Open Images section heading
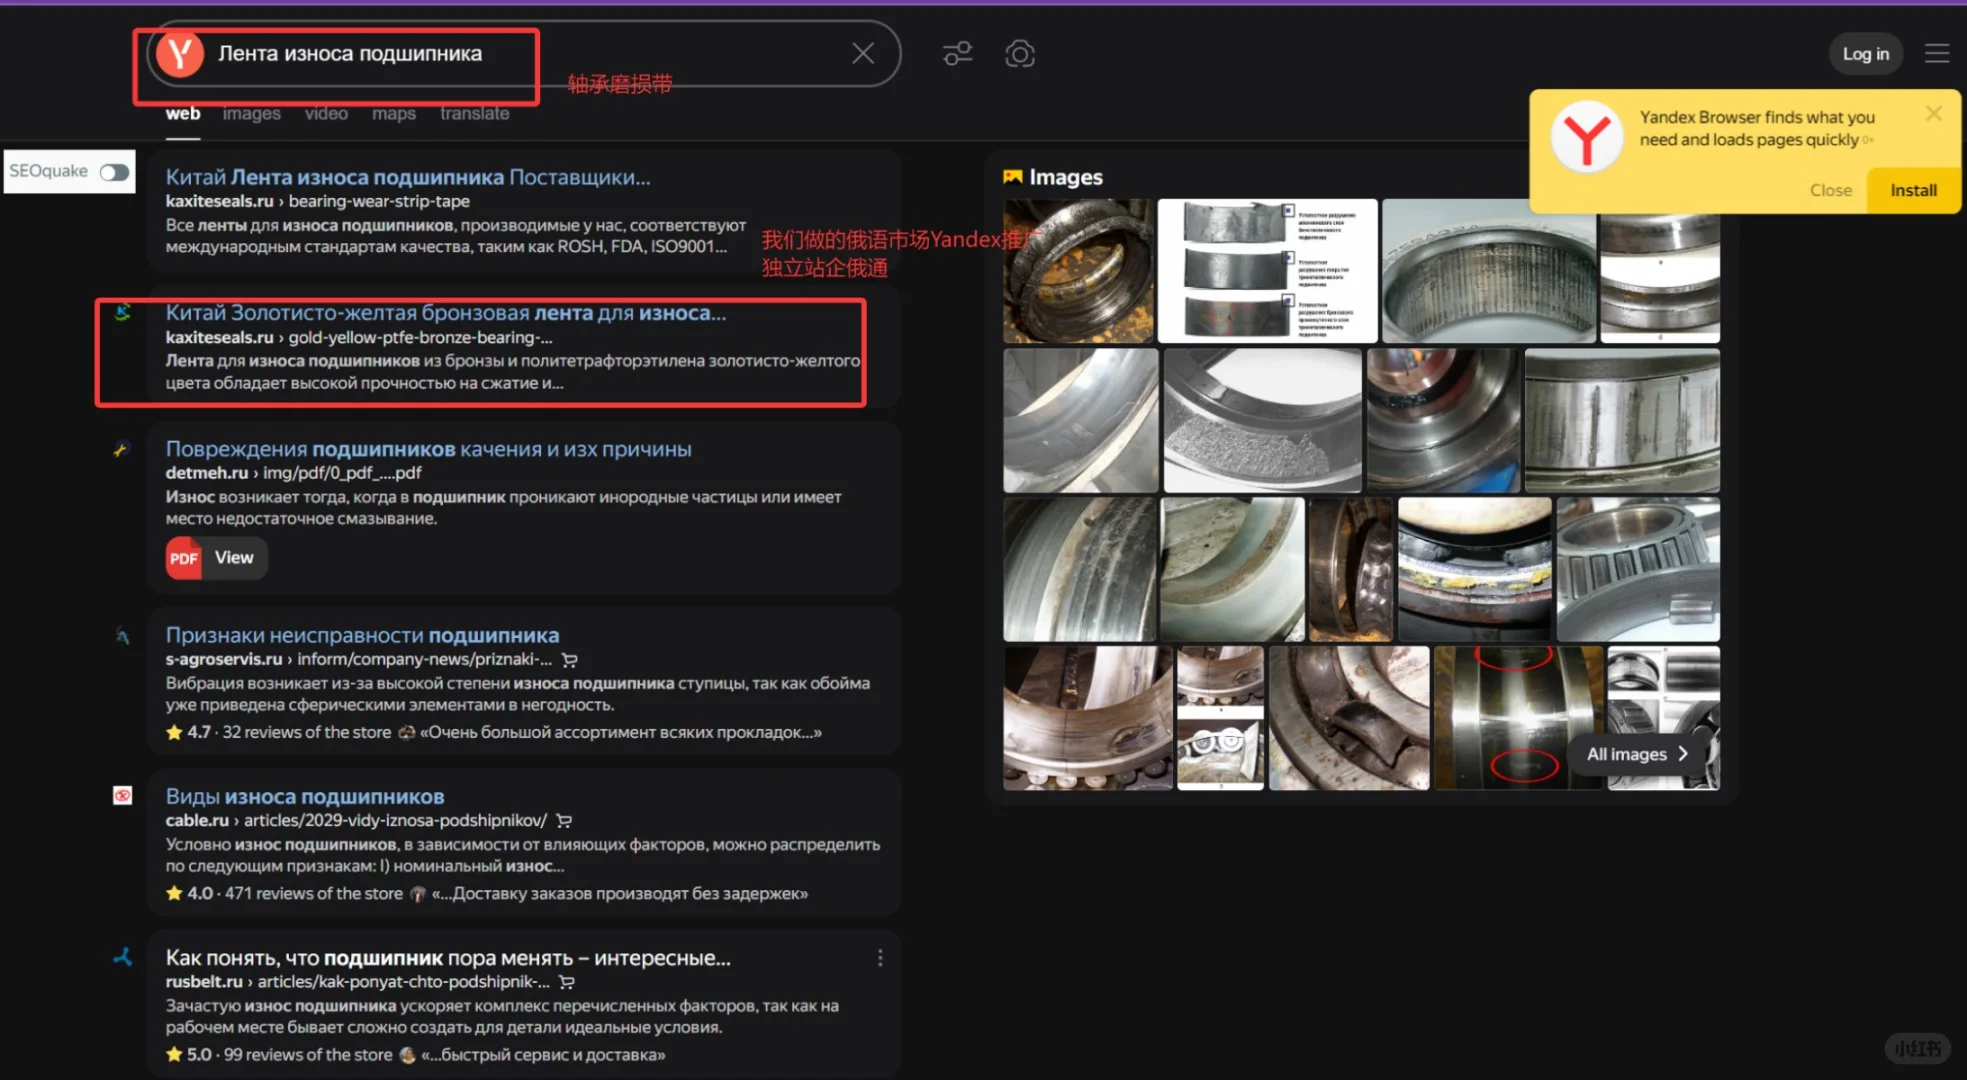The width and height of the screenshot is (1967, 1080). coord(1066,177)
